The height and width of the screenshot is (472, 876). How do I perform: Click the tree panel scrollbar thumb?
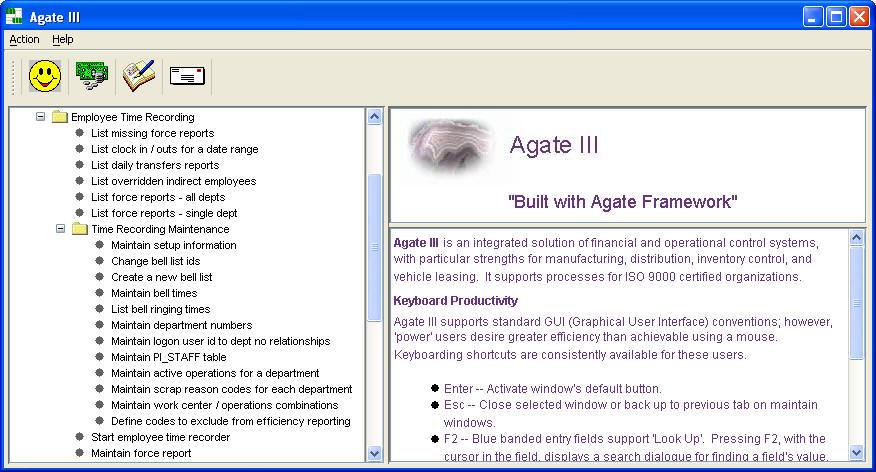pyautogui.click(x=374, y=247)
